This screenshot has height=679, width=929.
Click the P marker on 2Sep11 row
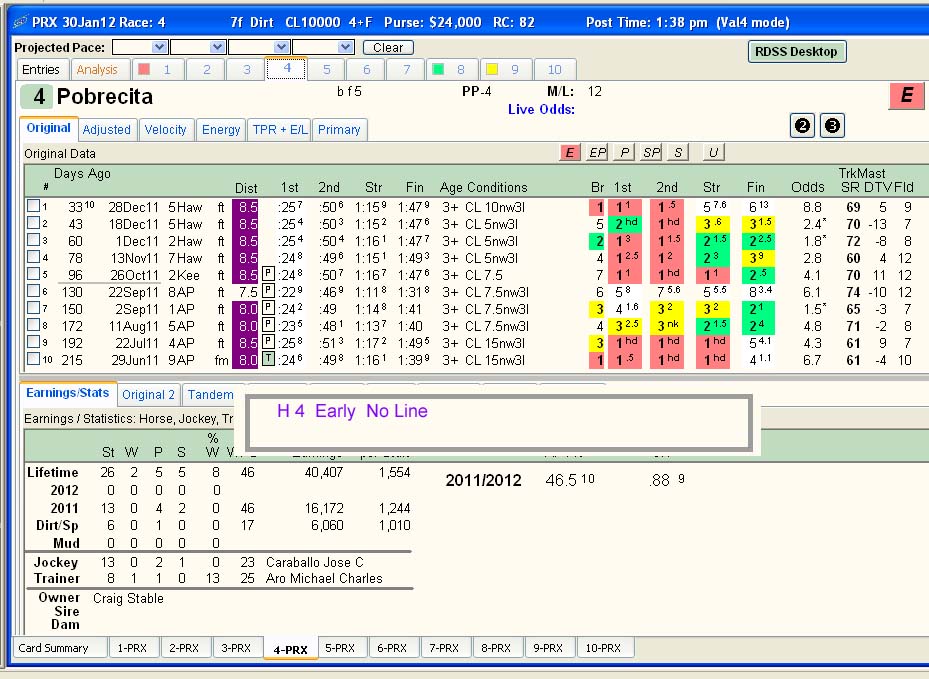[268, 308]
